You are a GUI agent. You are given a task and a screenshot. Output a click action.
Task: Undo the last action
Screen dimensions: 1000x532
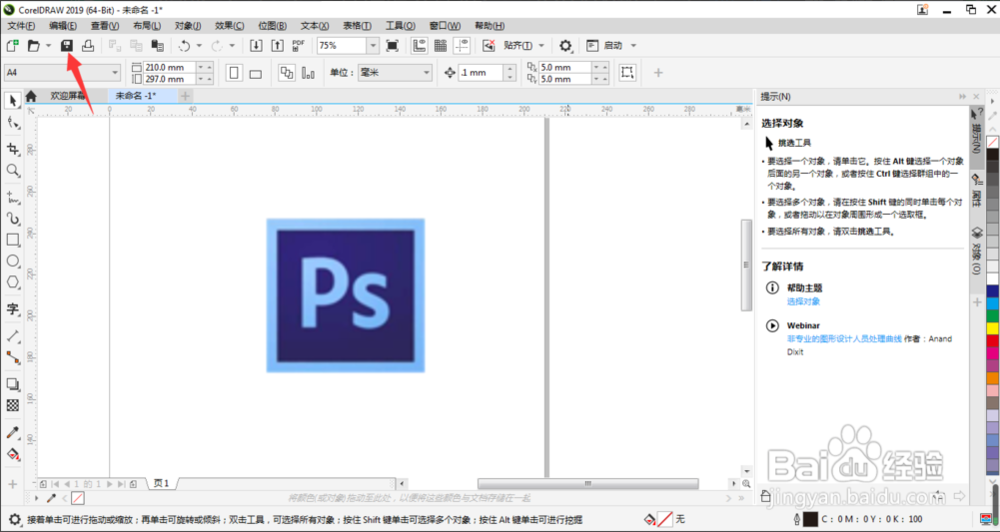(x=184, y=45)
